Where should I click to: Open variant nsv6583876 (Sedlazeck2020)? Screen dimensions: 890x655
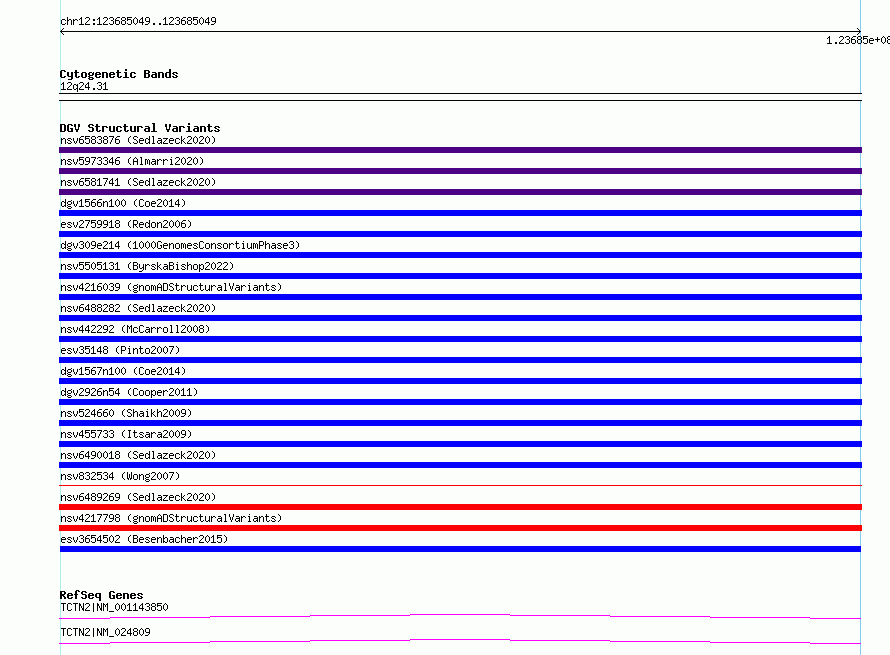point(138,140)
